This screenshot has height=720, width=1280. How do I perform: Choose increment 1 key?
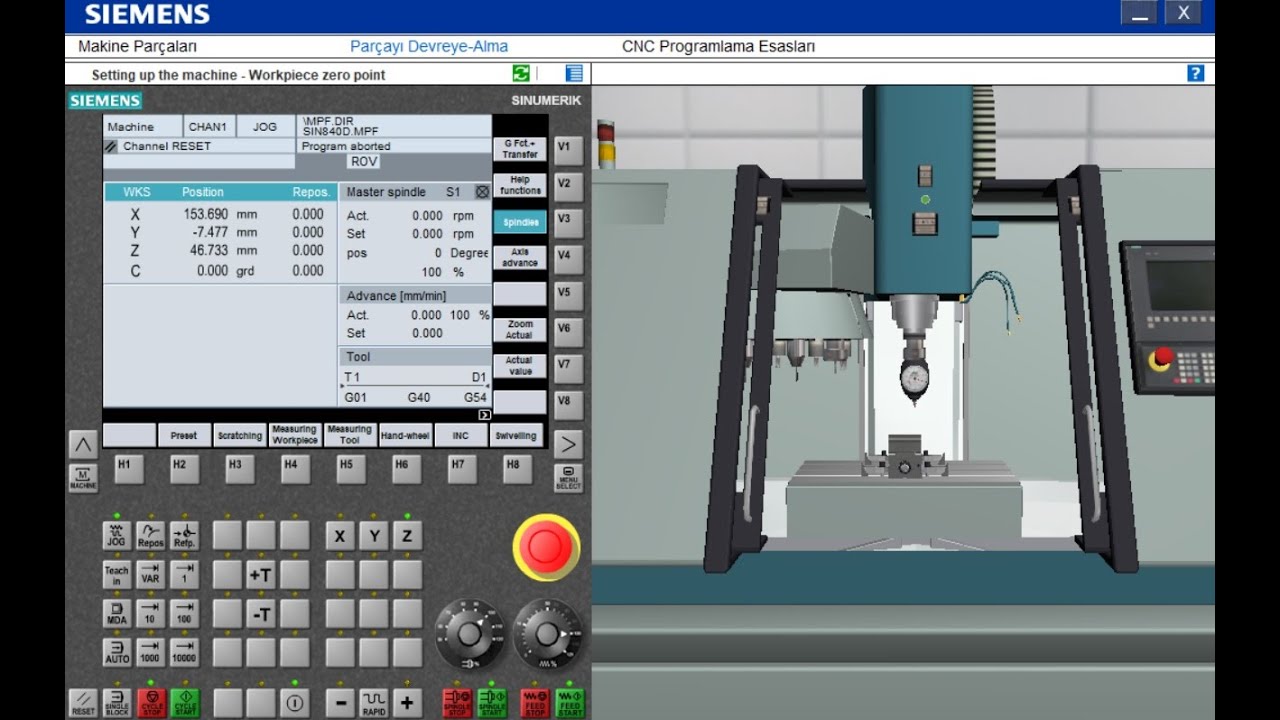click(x=184, y=574)
